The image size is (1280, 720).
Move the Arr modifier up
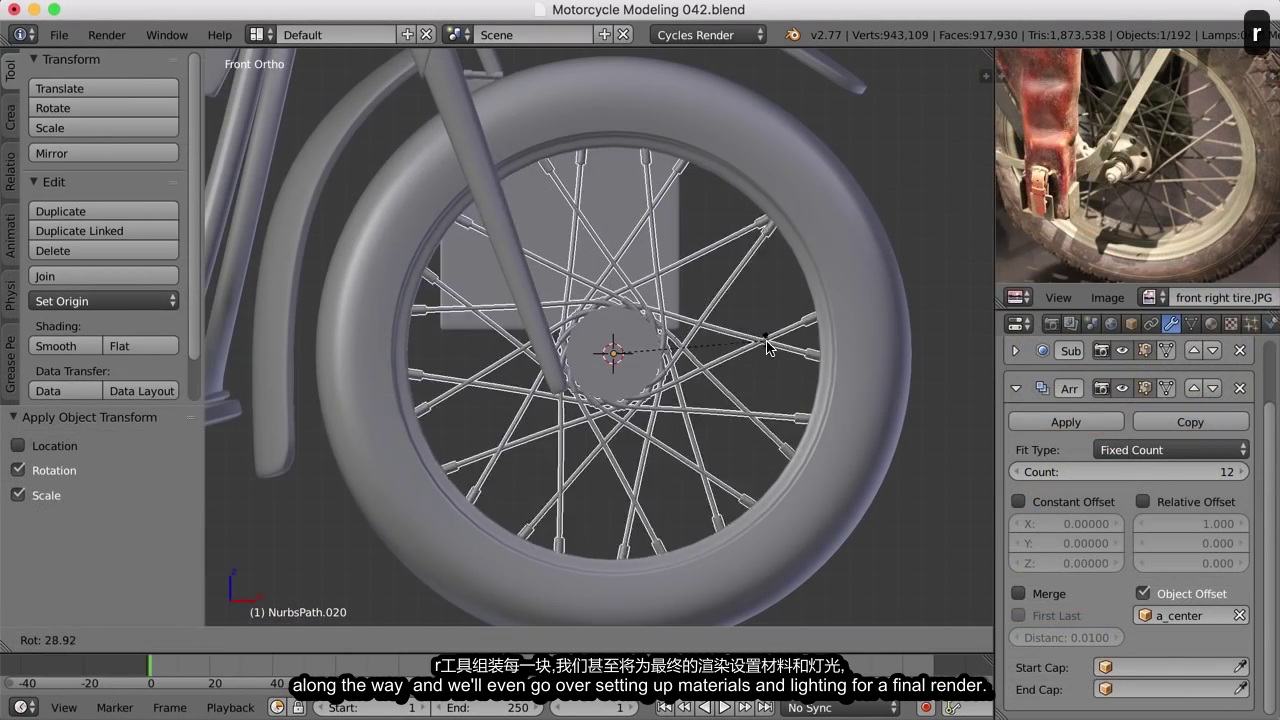[1194, 388]
